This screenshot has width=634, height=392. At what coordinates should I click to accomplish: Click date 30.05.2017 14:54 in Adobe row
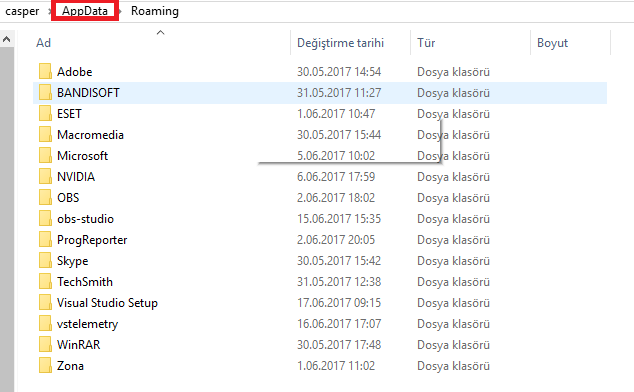[339, 72]
